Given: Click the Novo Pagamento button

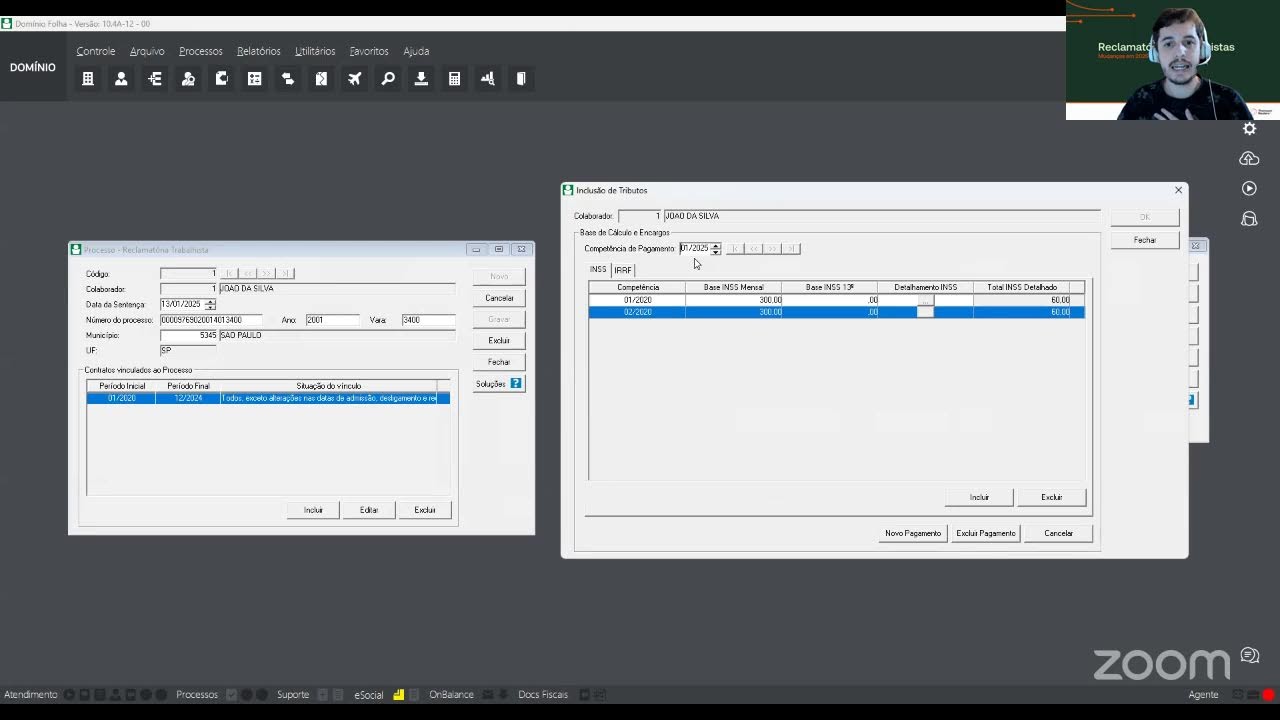Looking at the screenshot, I should 913,533.
